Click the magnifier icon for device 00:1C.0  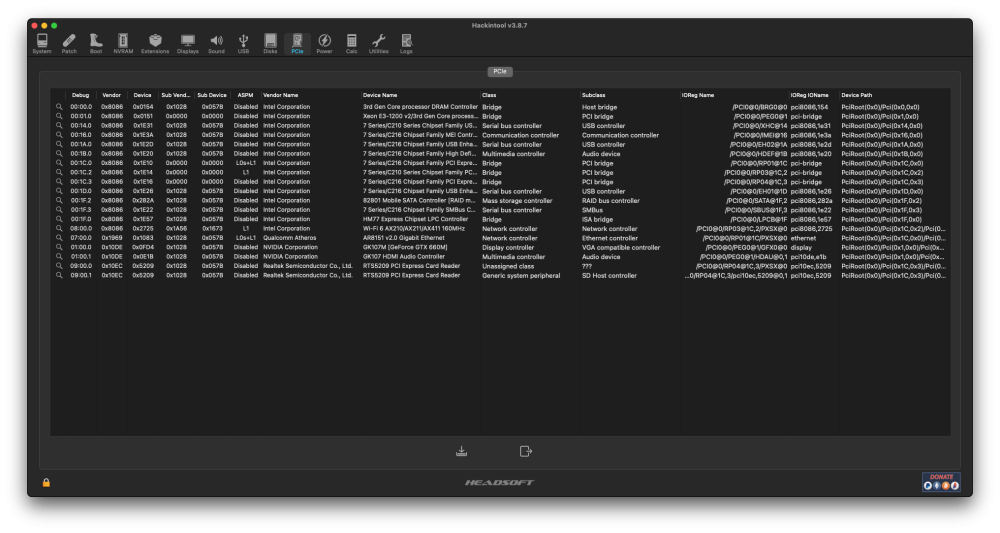59,163
